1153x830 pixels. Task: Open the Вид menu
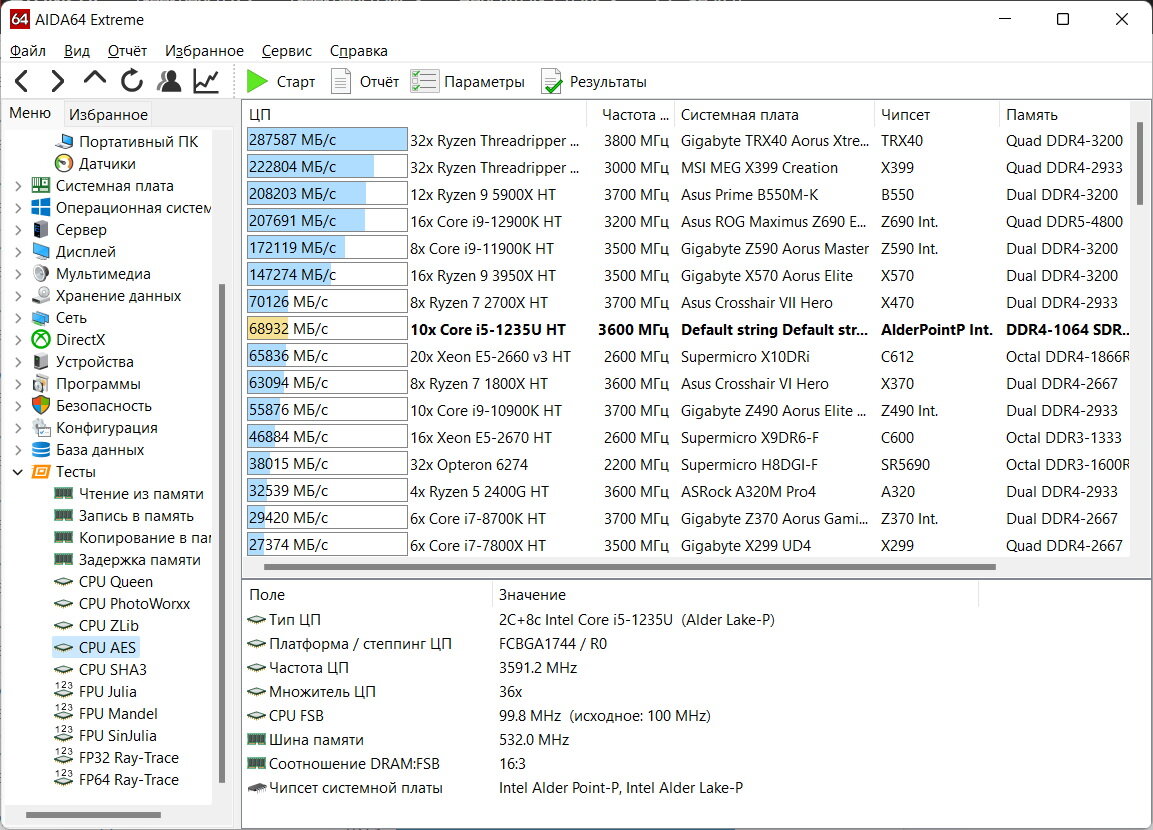pyautogui.click(x=76, y=51)
